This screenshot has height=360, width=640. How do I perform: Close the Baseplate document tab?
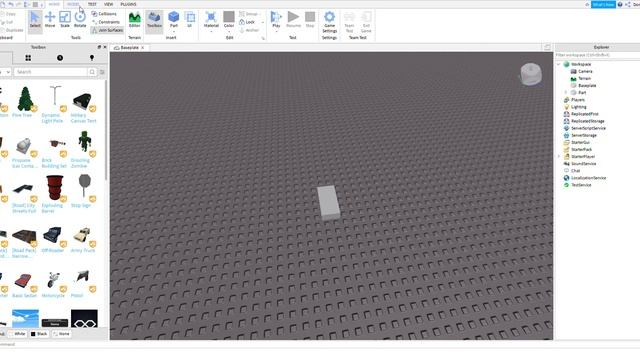(x=143, y=48)
